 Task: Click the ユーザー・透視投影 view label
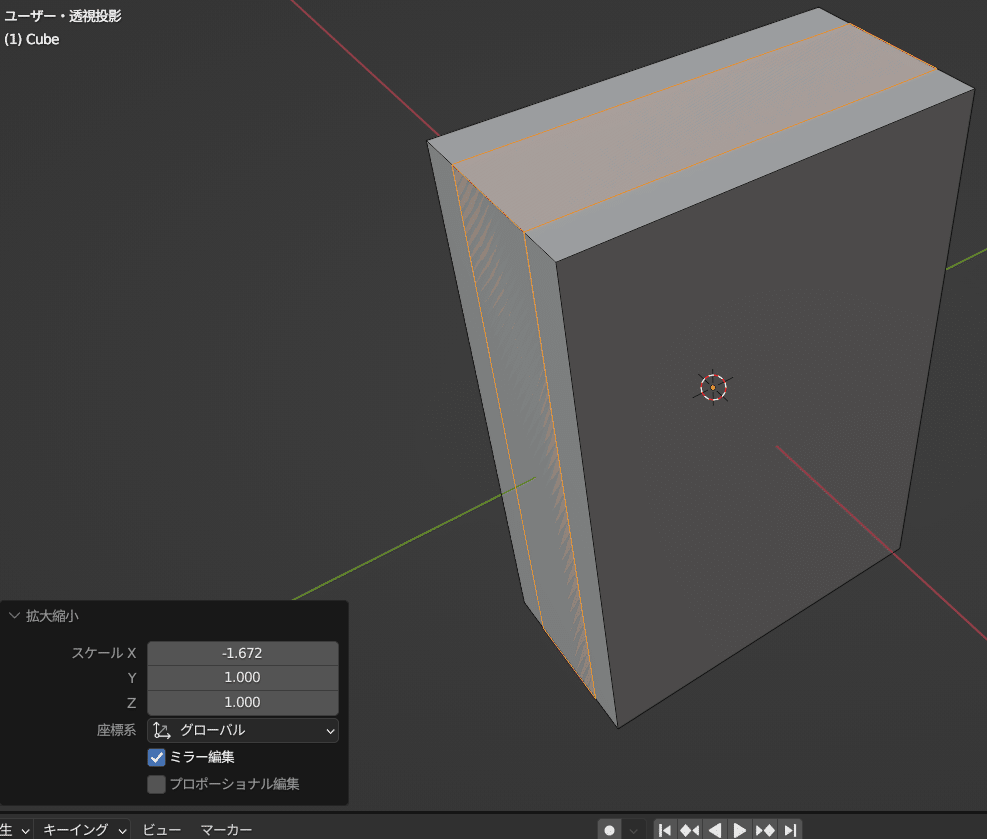62,16
